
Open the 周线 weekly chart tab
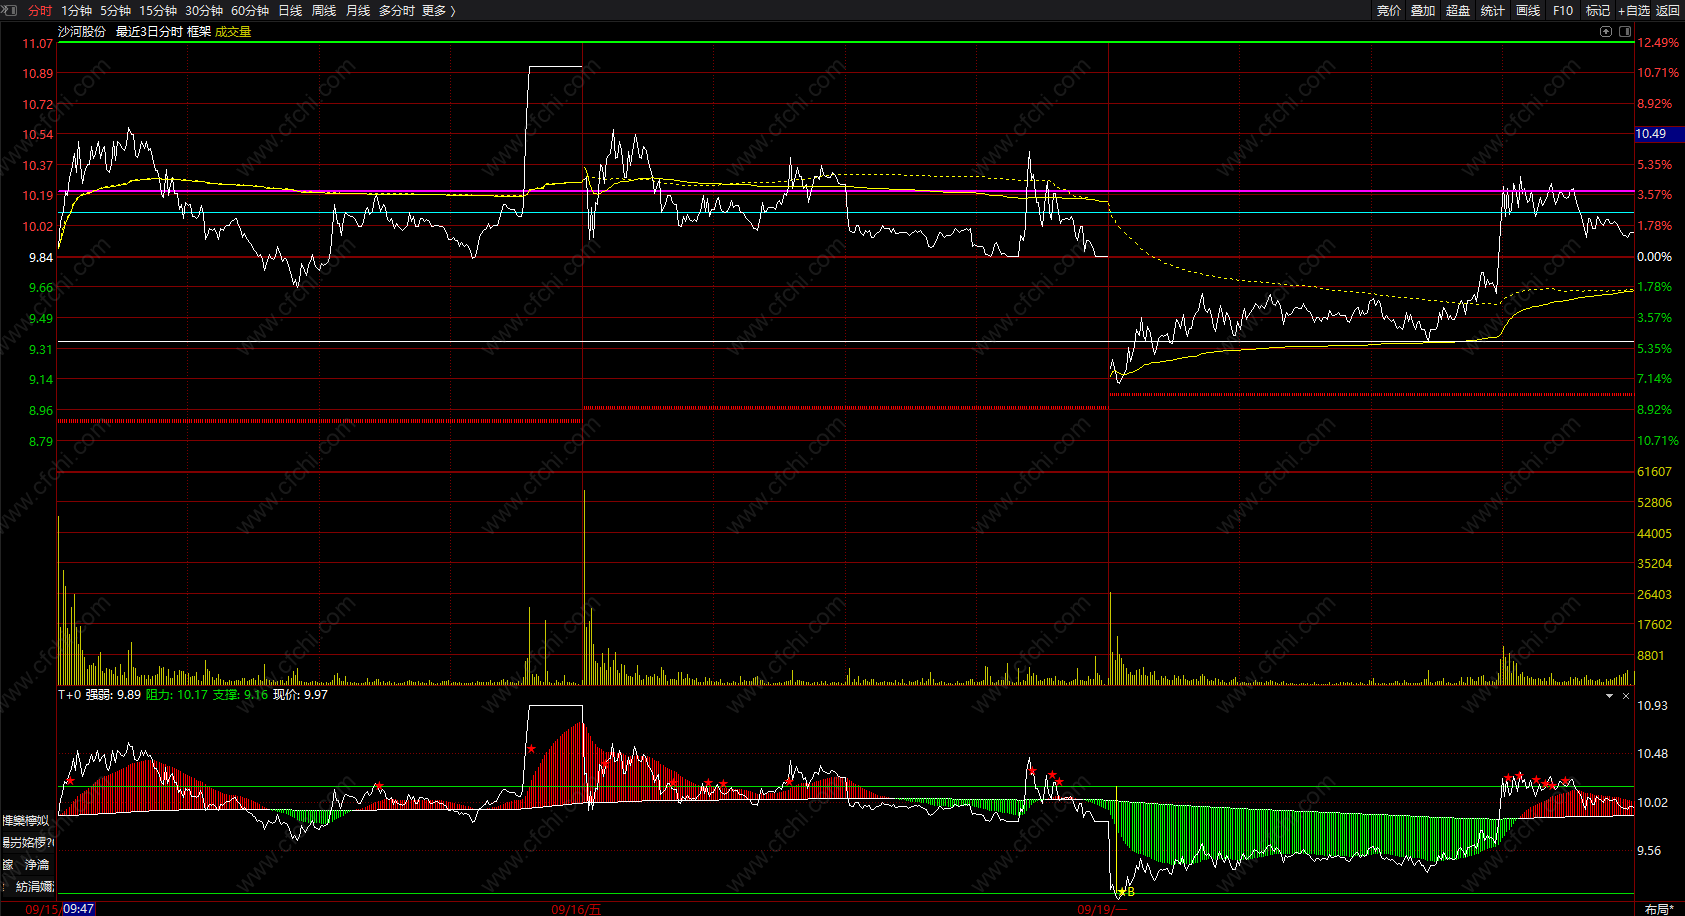324,10
